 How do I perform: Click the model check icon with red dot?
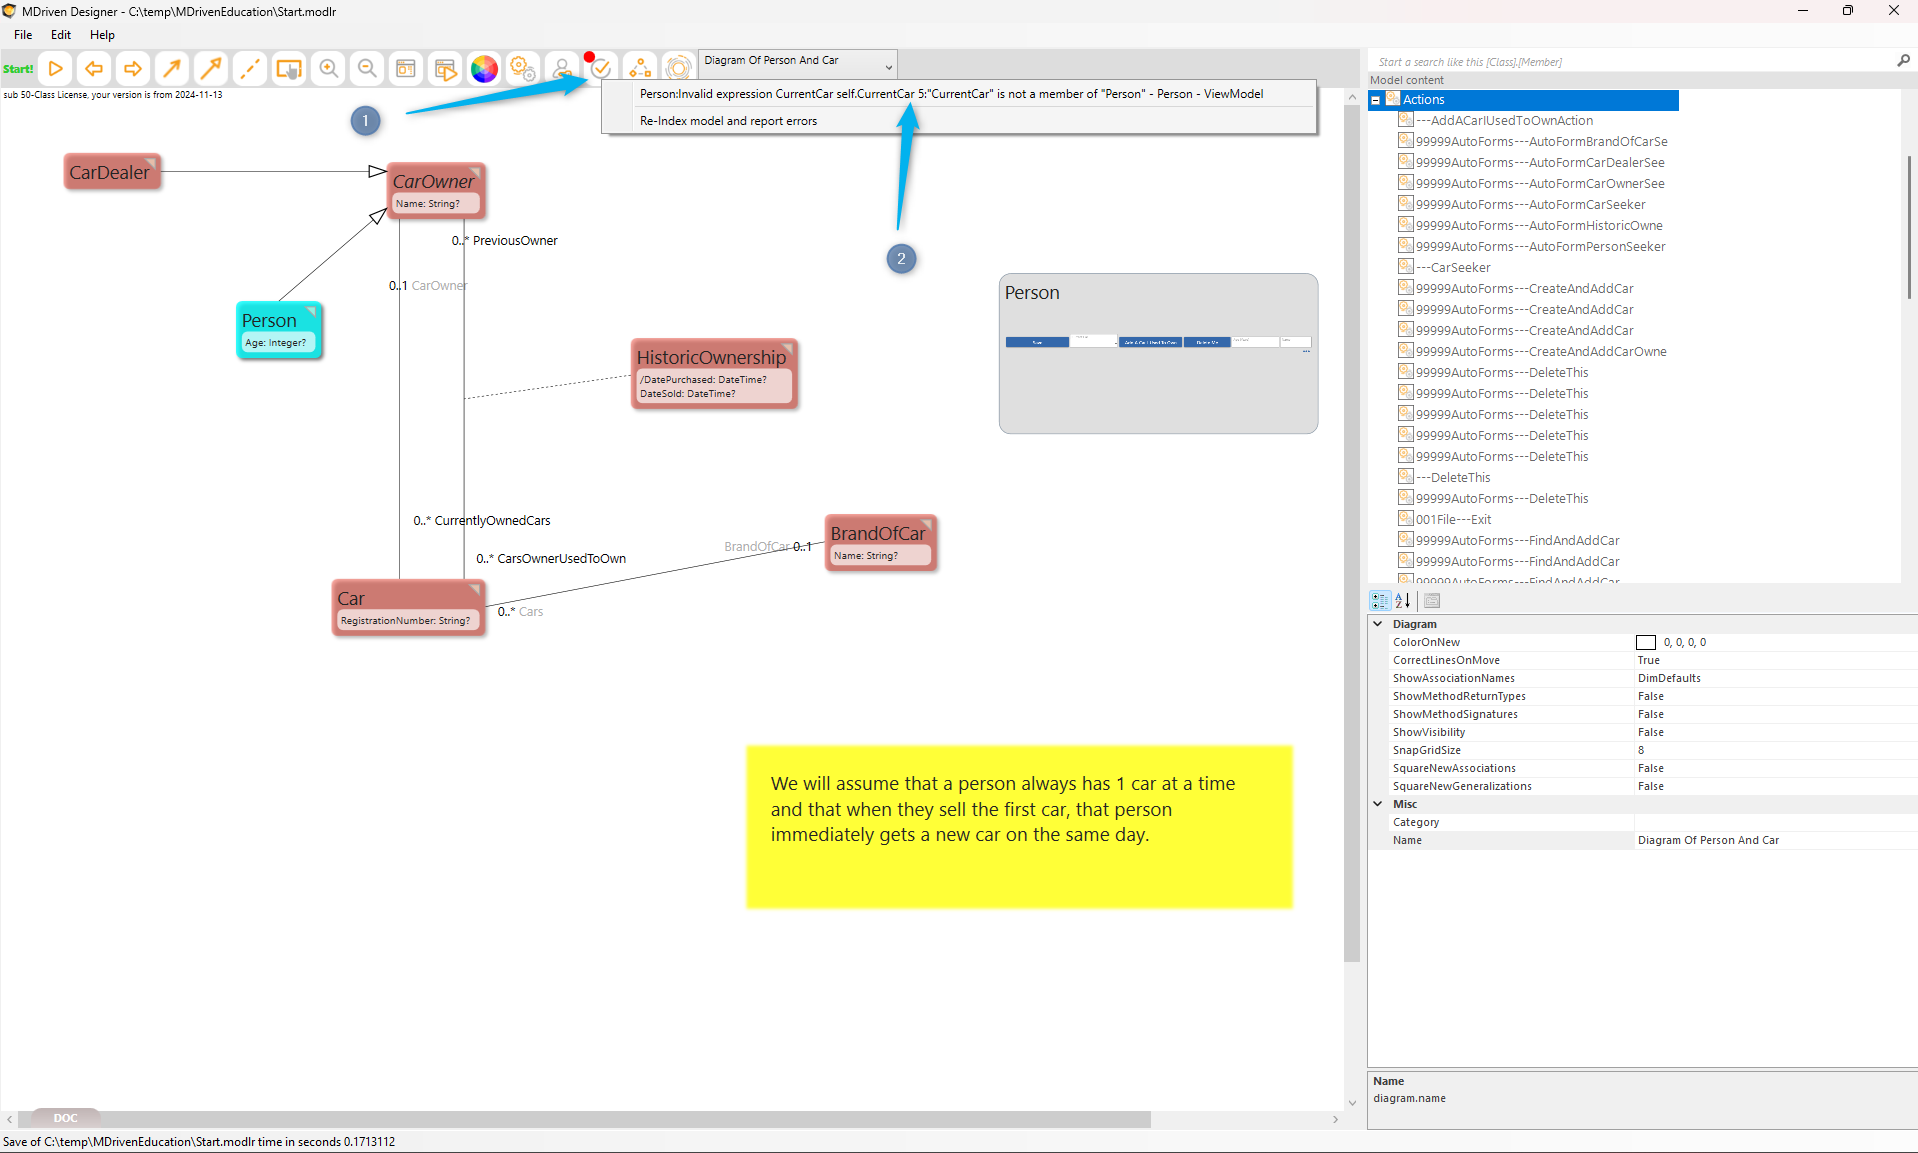(x=600, y=68)
